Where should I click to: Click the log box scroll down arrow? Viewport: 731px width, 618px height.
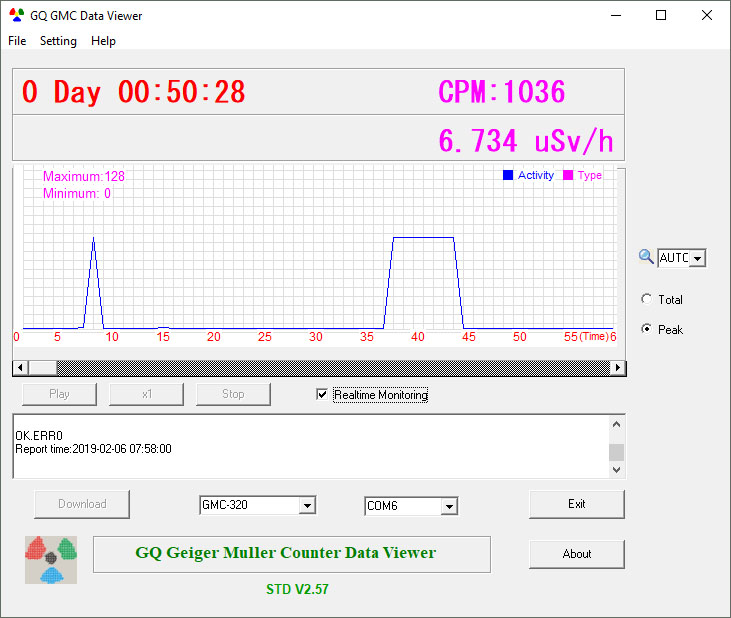point(616,470)
